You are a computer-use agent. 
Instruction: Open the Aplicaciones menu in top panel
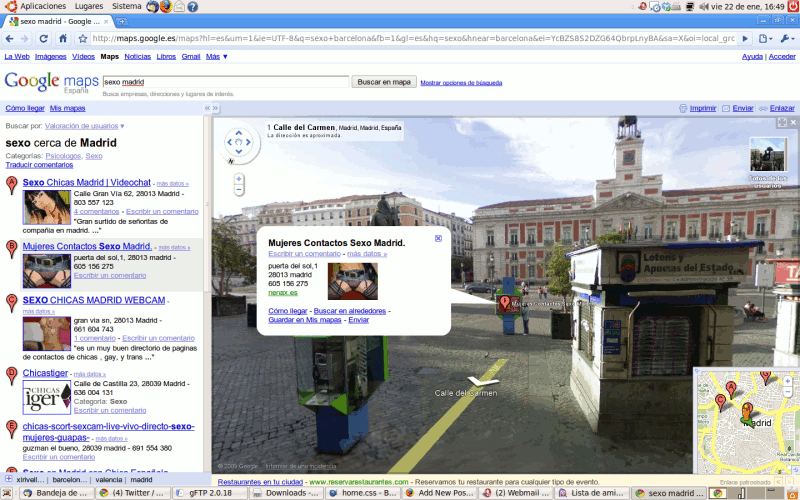point(42,6)
